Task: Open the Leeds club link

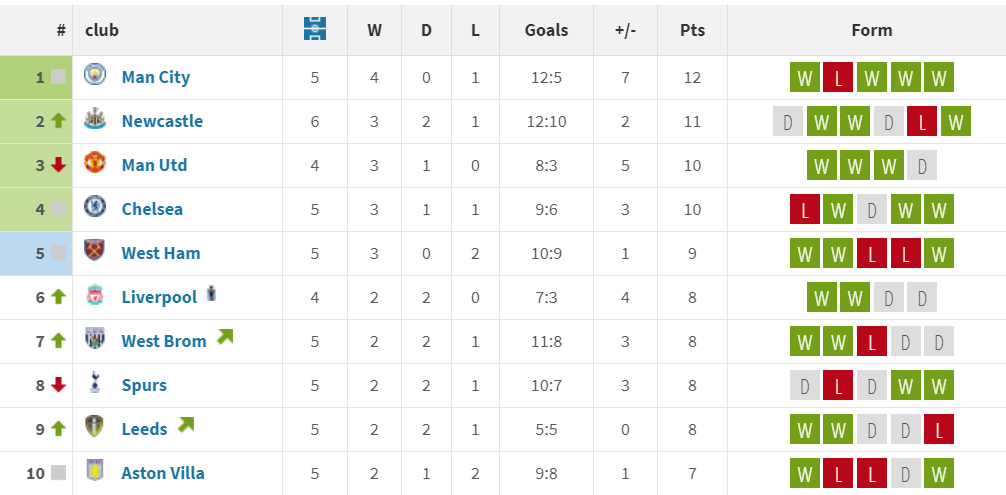Action: coord(144,429)
